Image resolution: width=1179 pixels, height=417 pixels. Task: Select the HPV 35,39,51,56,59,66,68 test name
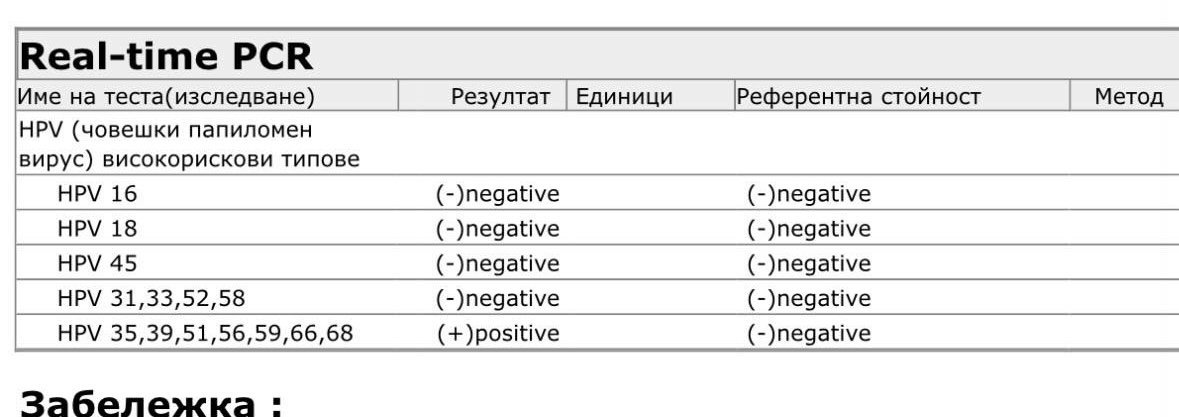coord(205,334)
